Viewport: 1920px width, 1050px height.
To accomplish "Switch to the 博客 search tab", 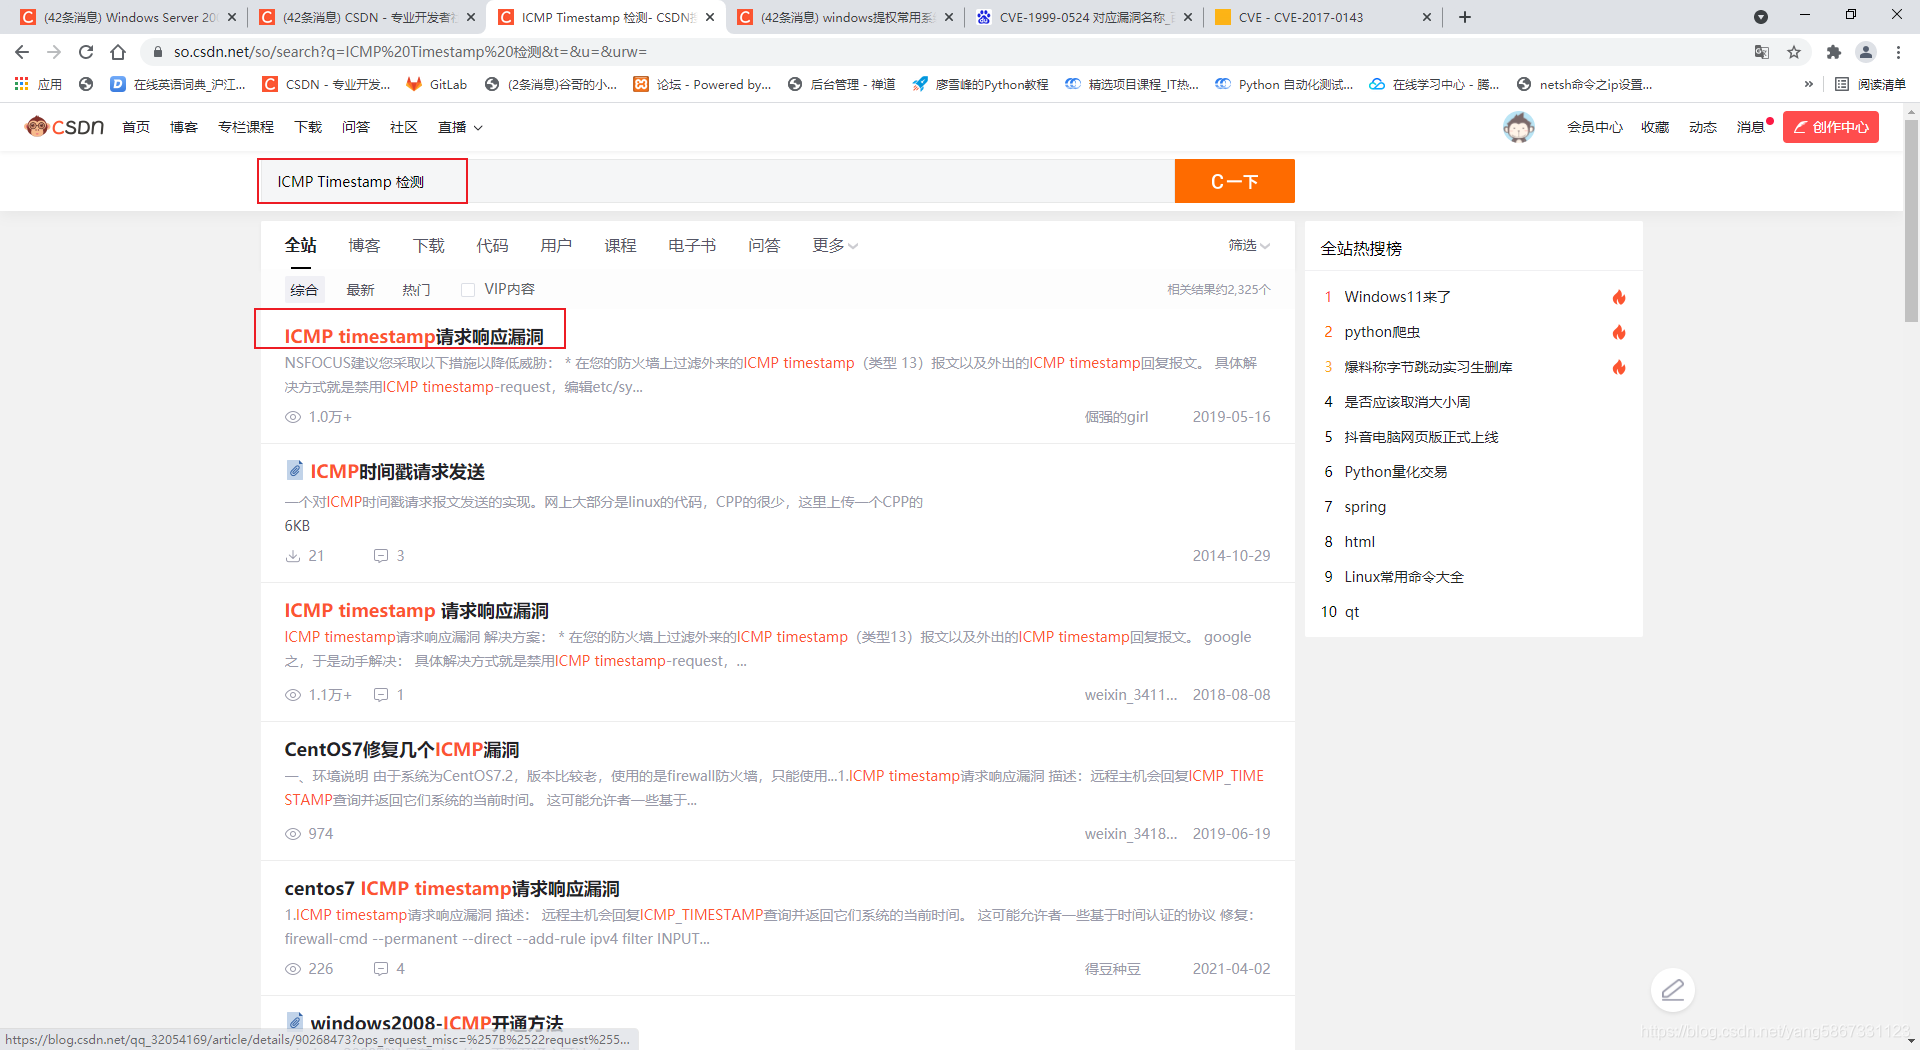I will [364, 246].
